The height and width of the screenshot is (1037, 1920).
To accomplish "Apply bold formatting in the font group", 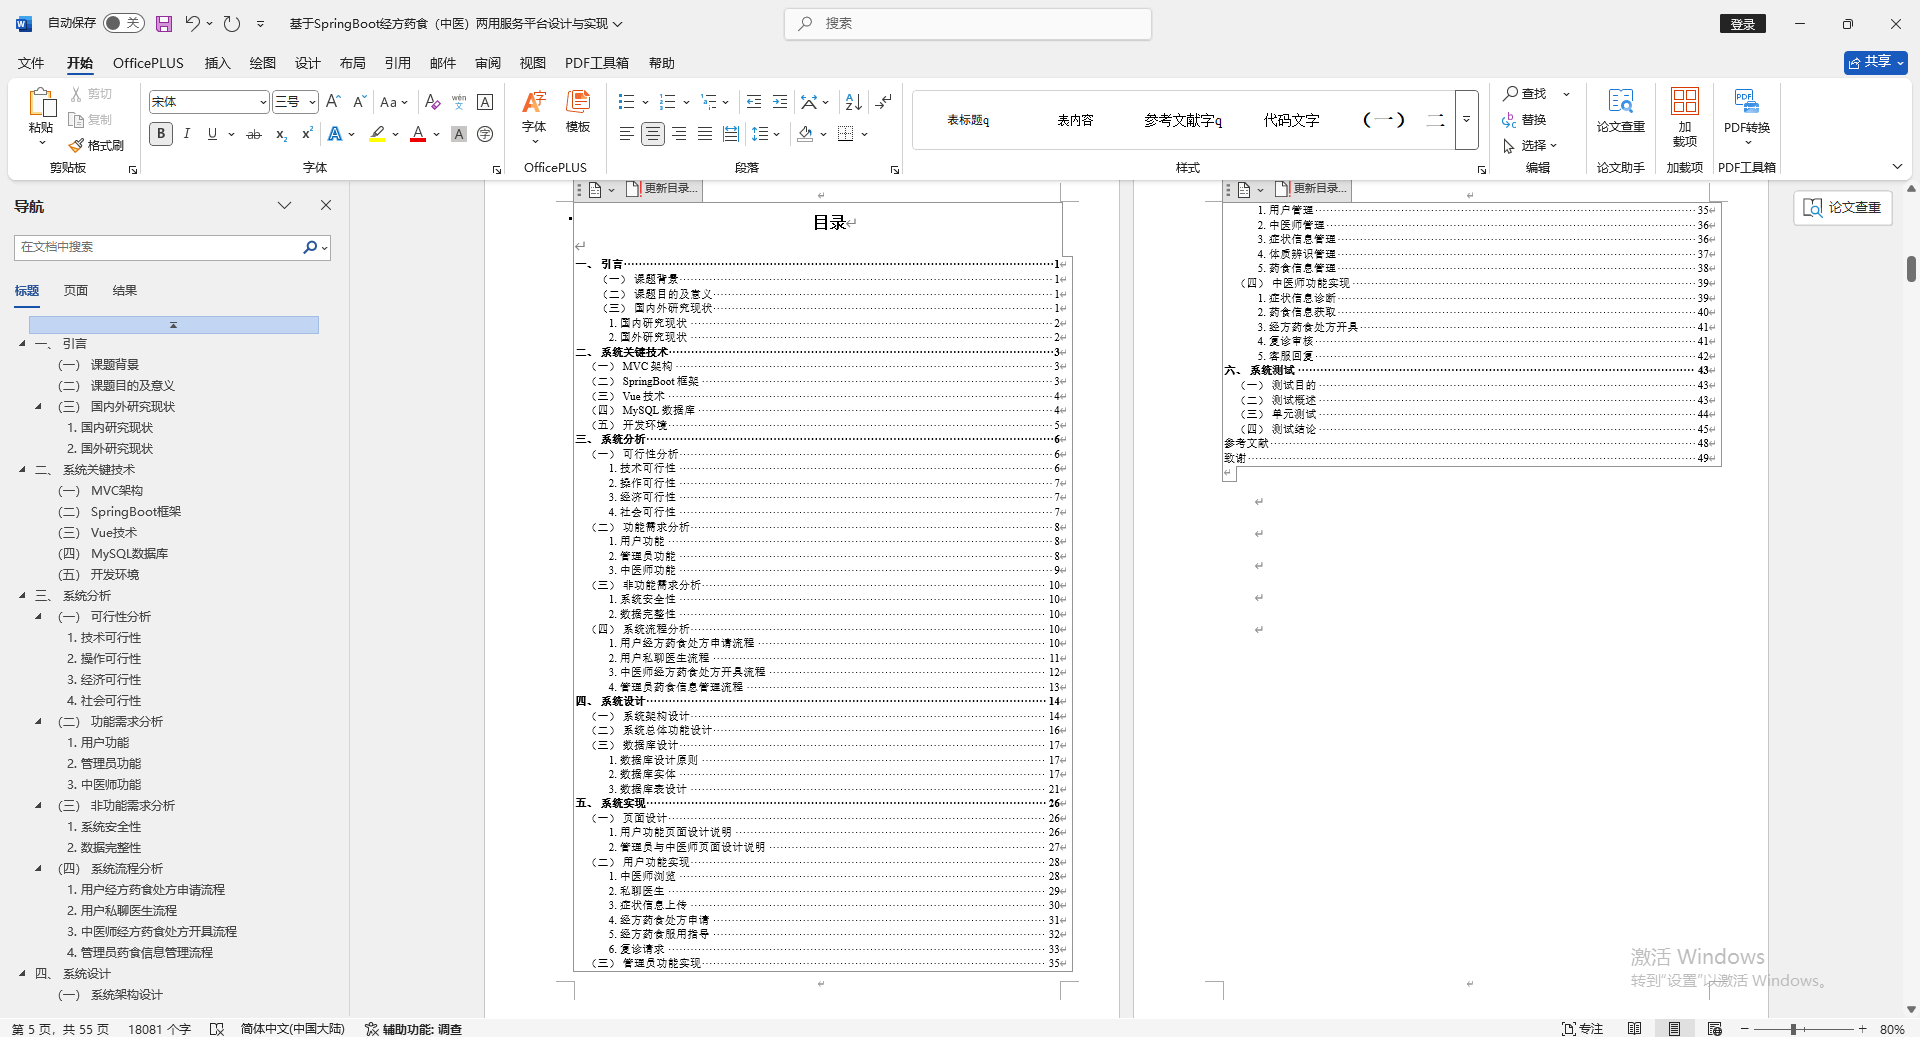I will coord(159,133).
